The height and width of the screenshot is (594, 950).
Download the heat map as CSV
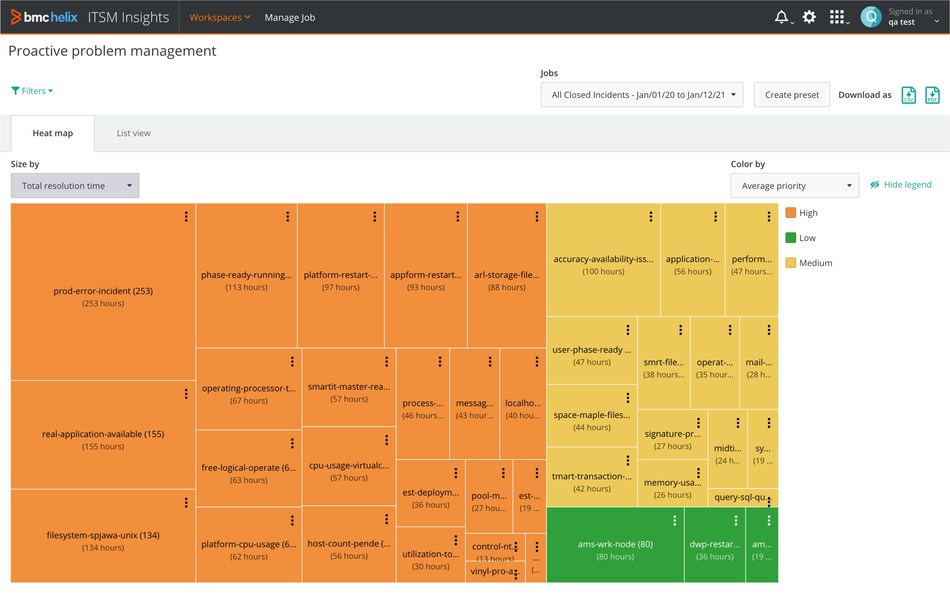tap(909, 94)
